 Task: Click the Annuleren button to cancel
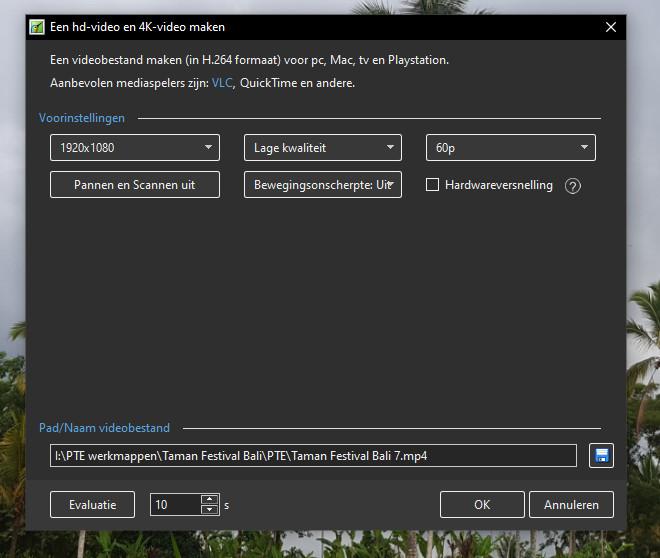coord(571,505)
